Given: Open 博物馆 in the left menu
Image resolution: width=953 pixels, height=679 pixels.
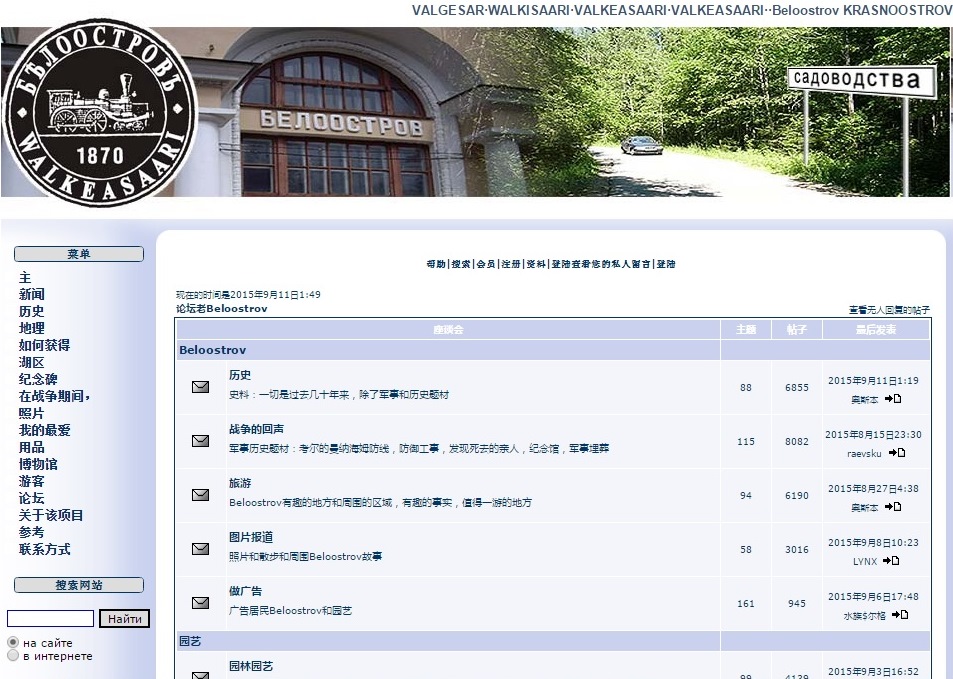Looking at the screenshot, I should (38, 464).
